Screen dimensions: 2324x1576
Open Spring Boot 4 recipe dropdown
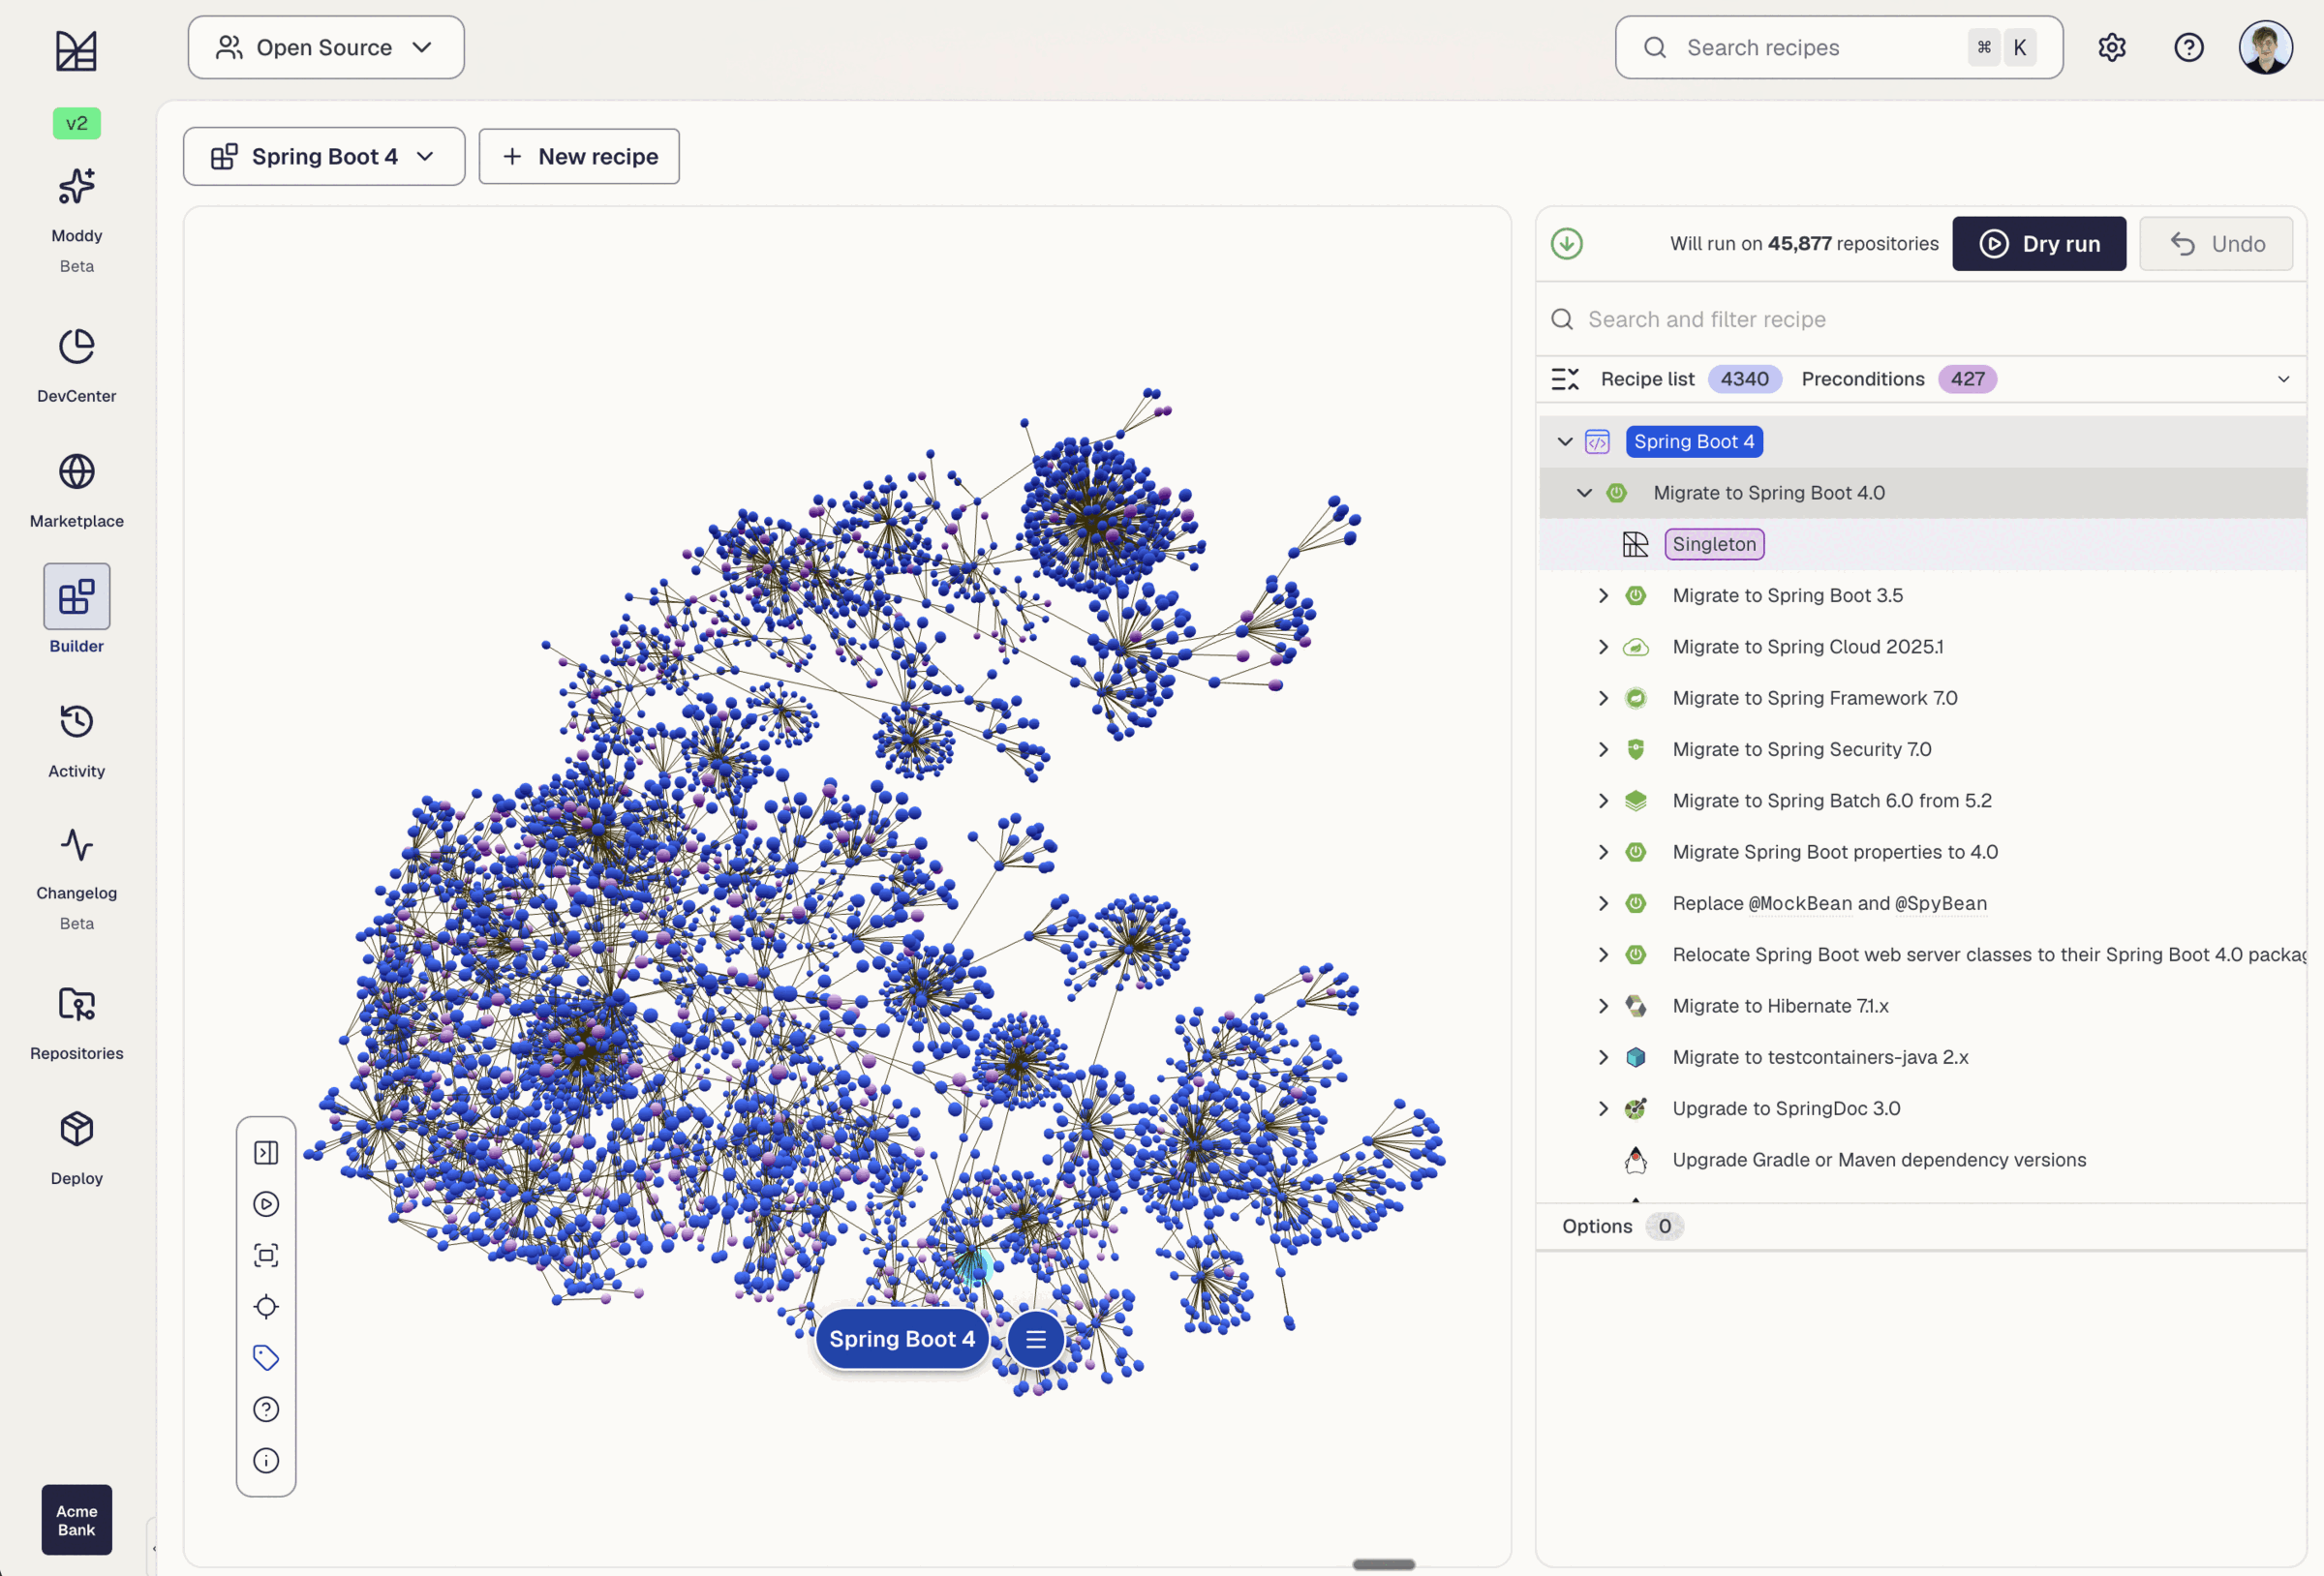pos(324,156)
